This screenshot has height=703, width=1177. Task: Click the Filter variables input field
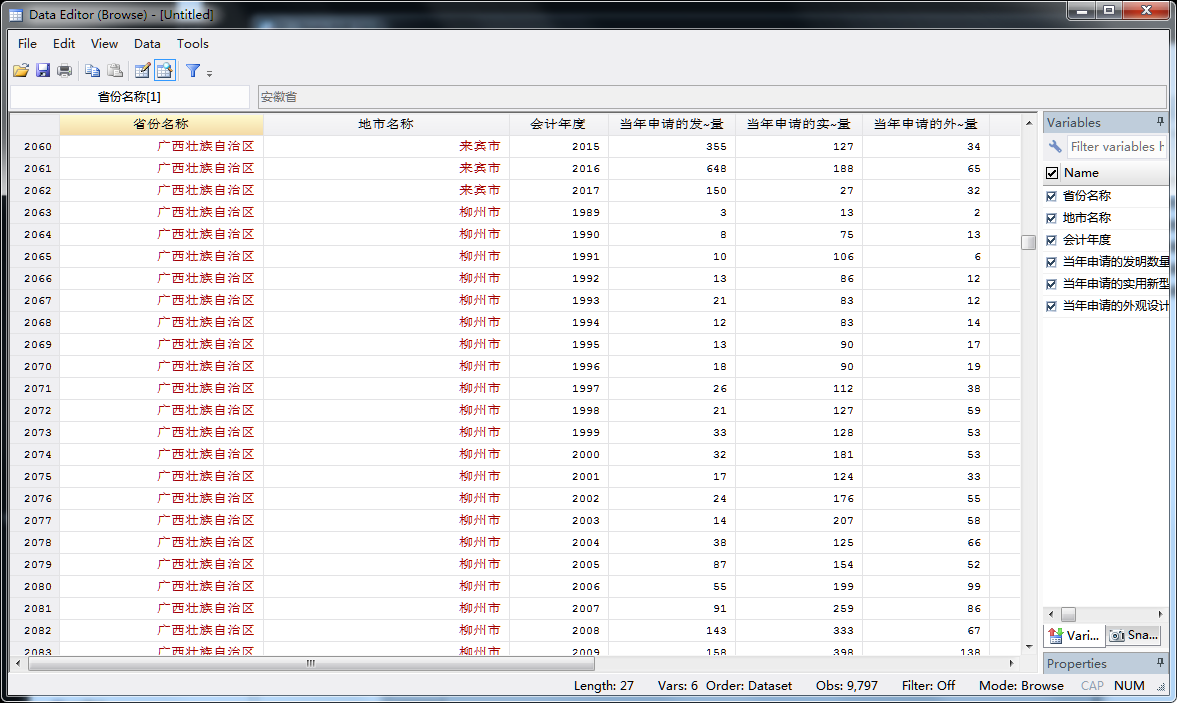pos(1116,146)
